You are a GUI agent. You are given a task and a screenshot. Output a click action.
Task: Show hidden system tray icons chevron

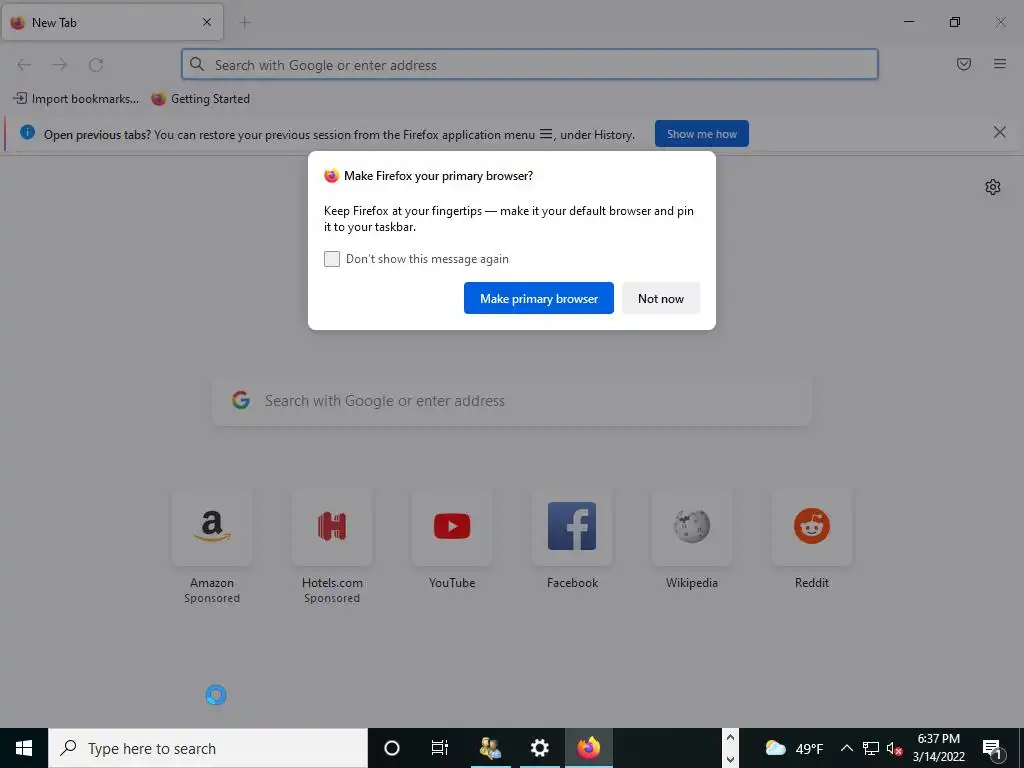click(846, 748)
